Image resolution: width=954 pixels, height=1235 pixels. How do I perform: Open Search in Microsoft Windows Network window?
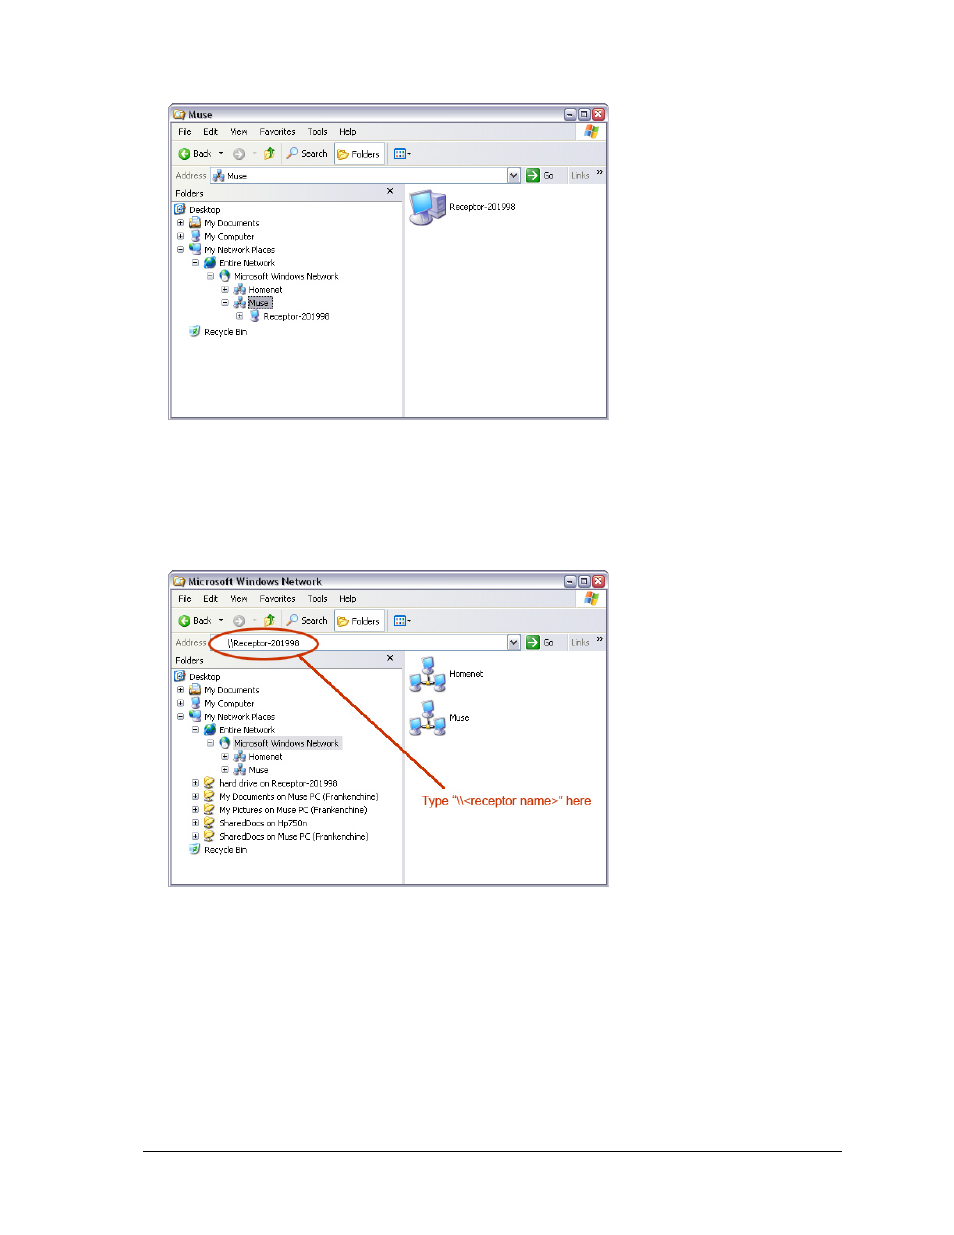307,621
